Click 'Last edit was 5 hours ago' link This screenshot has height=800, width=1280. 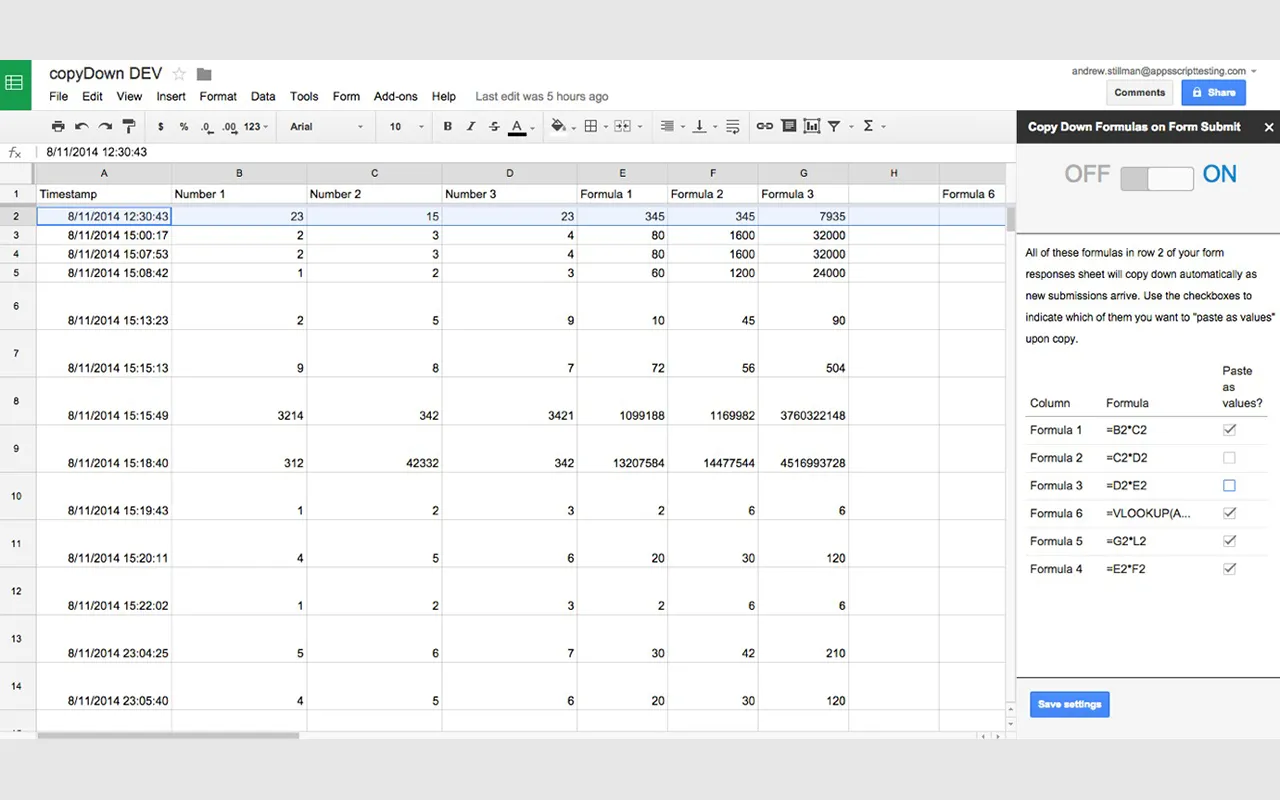tap(542, 97)
